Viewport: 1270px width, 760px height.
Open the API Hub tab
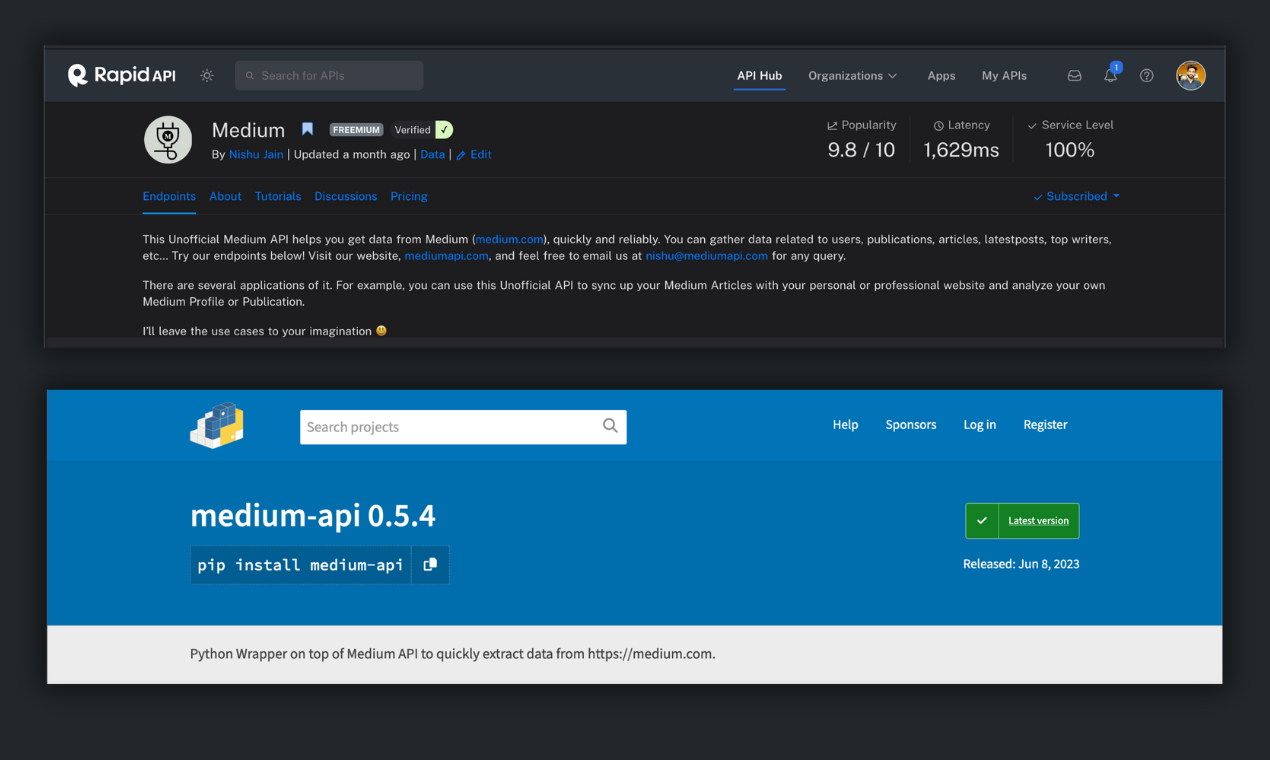point(759,76)
